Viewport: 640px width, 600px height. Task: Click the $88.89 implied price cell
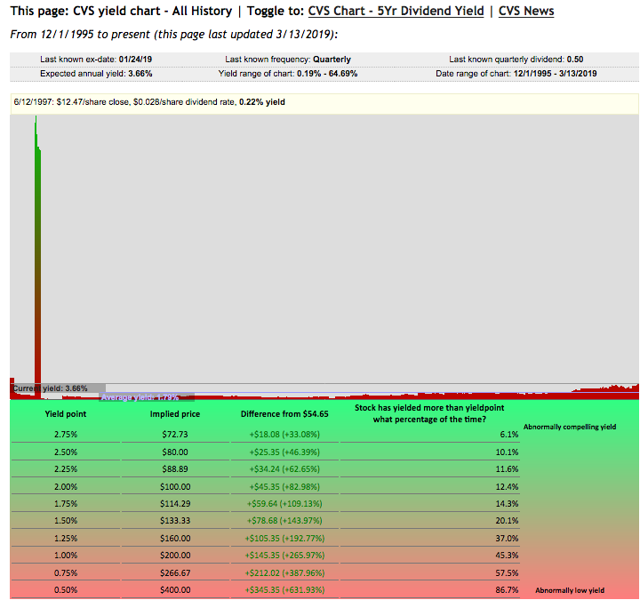[175, 469]
